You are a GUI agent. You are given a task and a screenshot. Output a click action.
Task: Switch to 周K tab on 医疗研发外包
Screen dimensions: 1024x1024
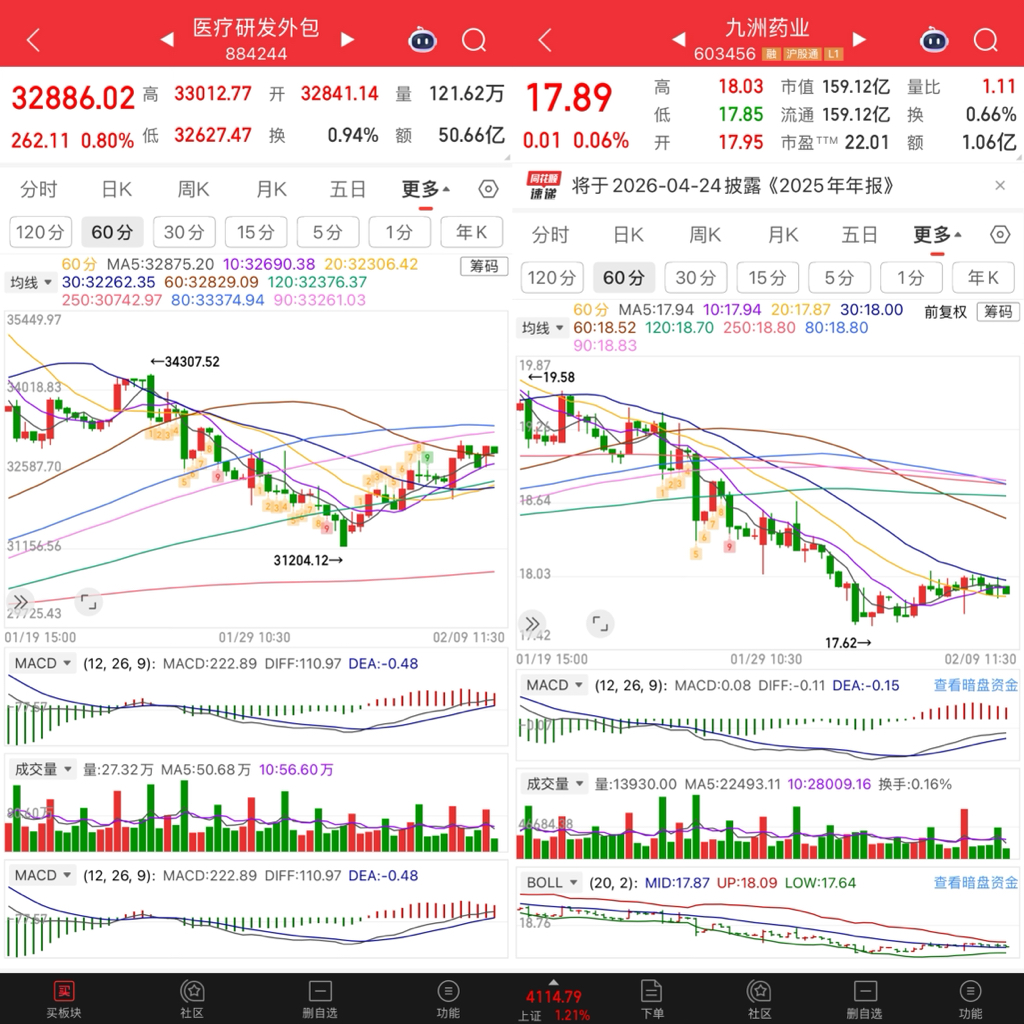(x=194, y=189)
